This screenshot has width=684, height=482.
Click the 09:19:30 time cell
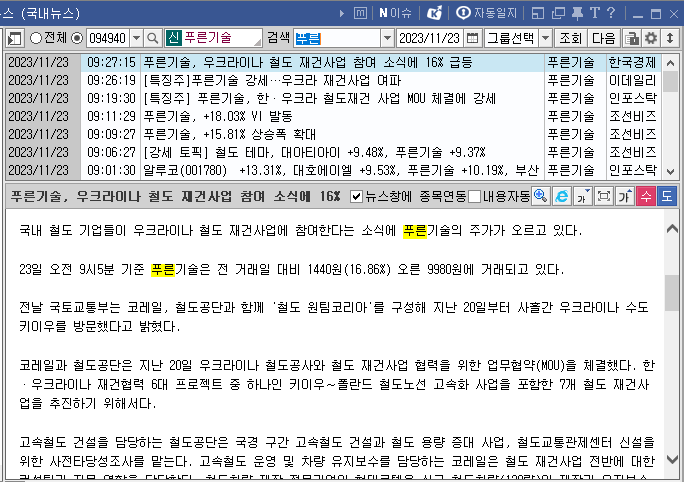coord(111,98)
